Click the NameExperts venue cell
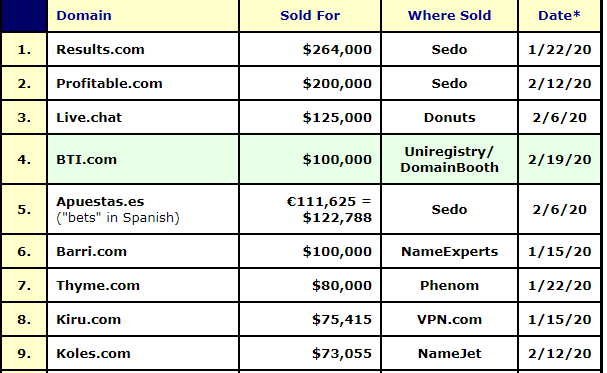The width and height of the screenshot is (607, 373). pos(449,252)
